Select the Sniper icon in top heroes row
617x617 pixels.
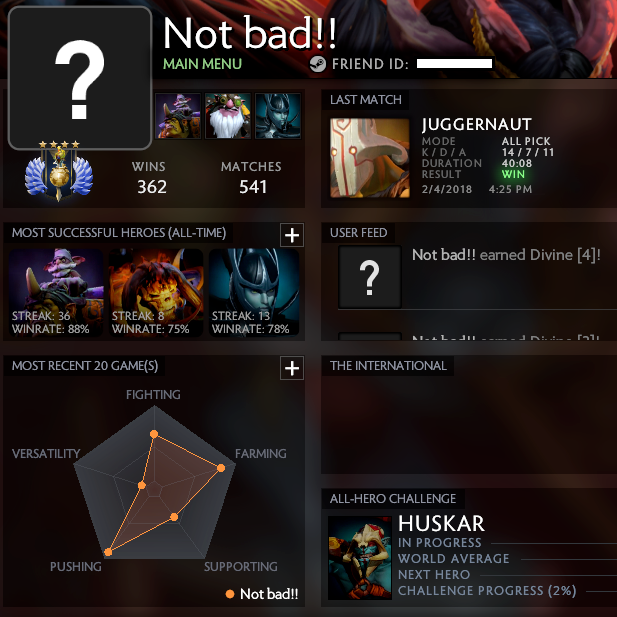click(228, 116)
